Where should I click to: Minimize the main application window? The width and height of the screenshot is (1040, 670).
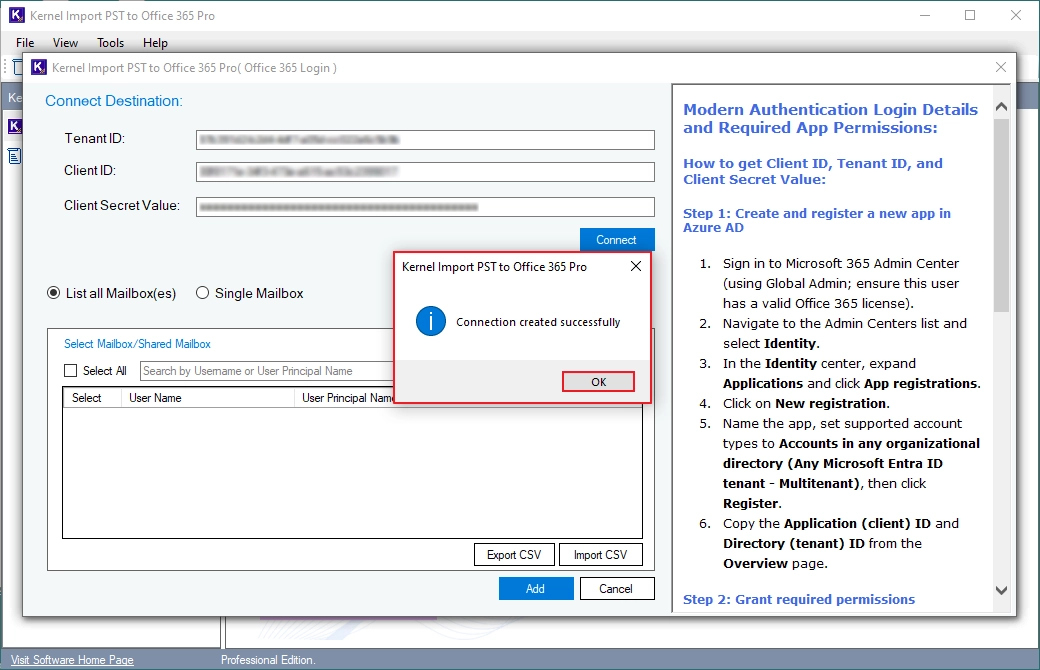tap(925, 15)
